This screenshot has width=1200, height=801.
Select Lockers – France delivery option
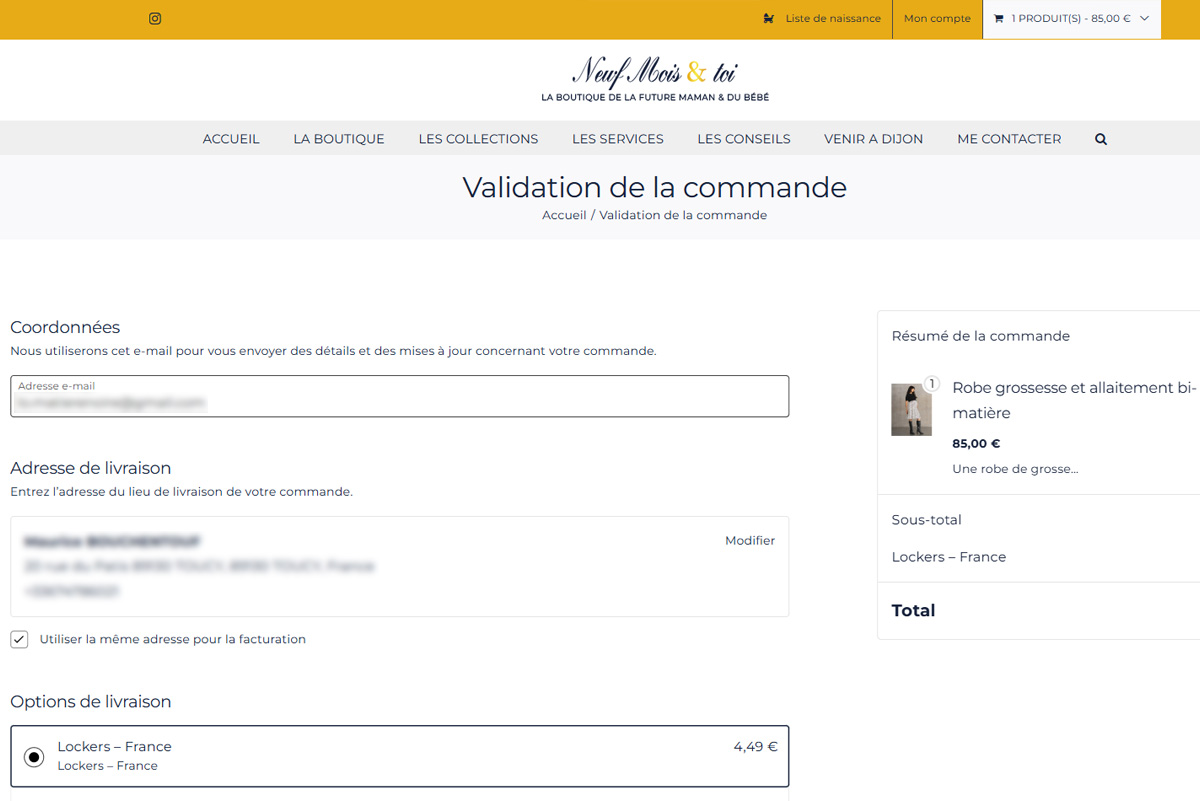34,757
